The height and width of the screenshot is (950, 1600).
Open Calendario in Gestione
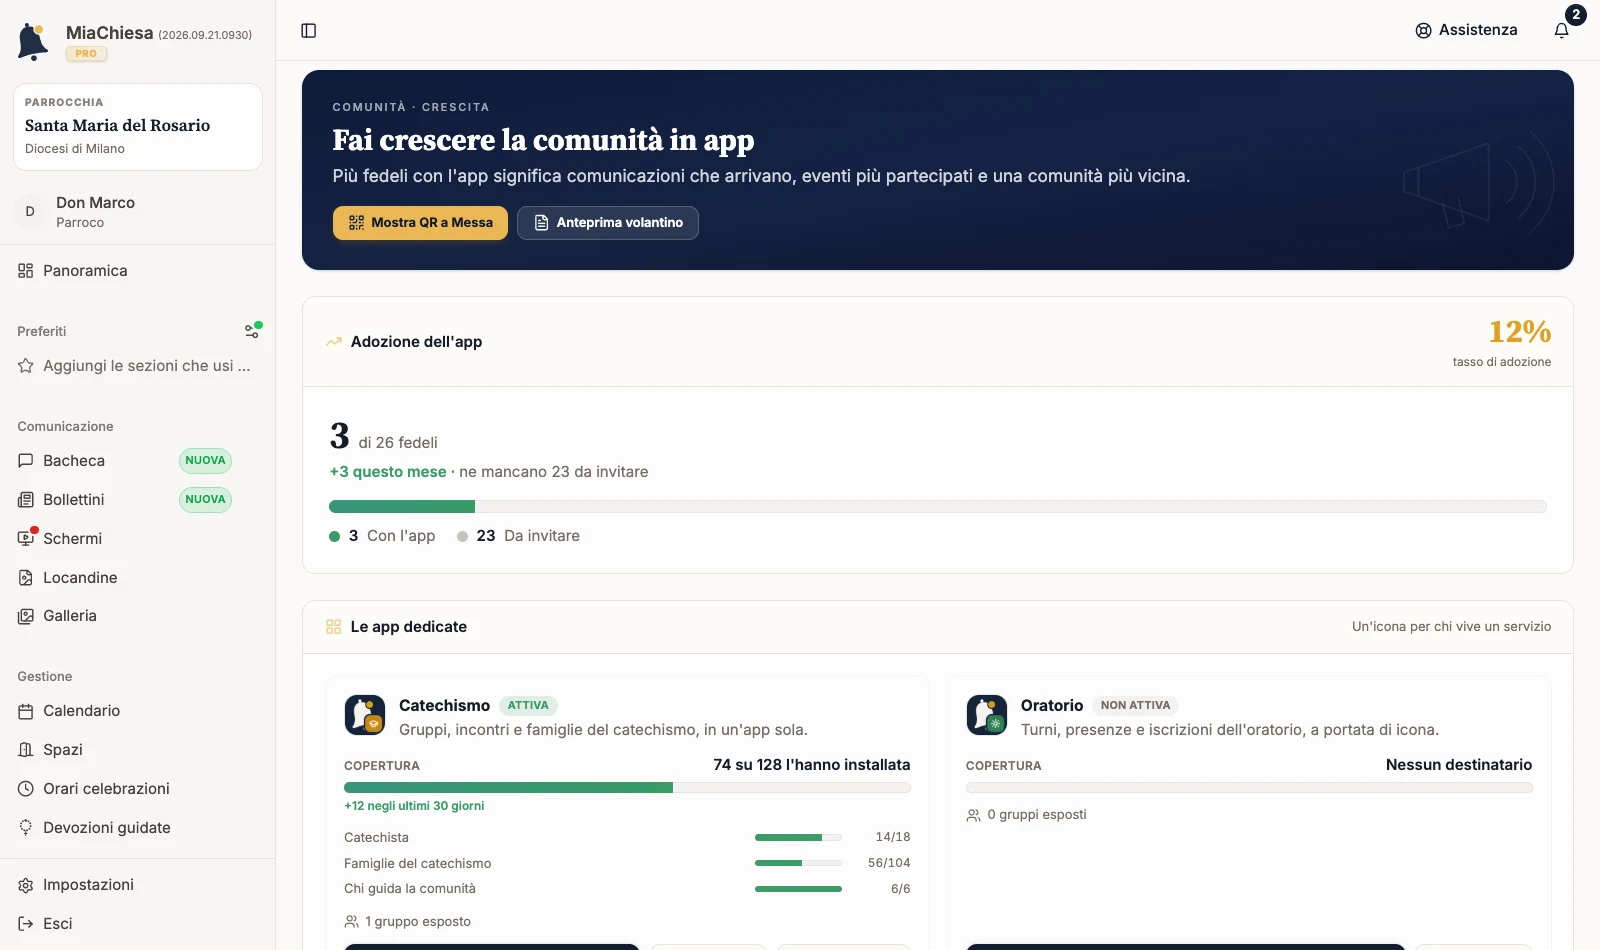pos(138,711)
